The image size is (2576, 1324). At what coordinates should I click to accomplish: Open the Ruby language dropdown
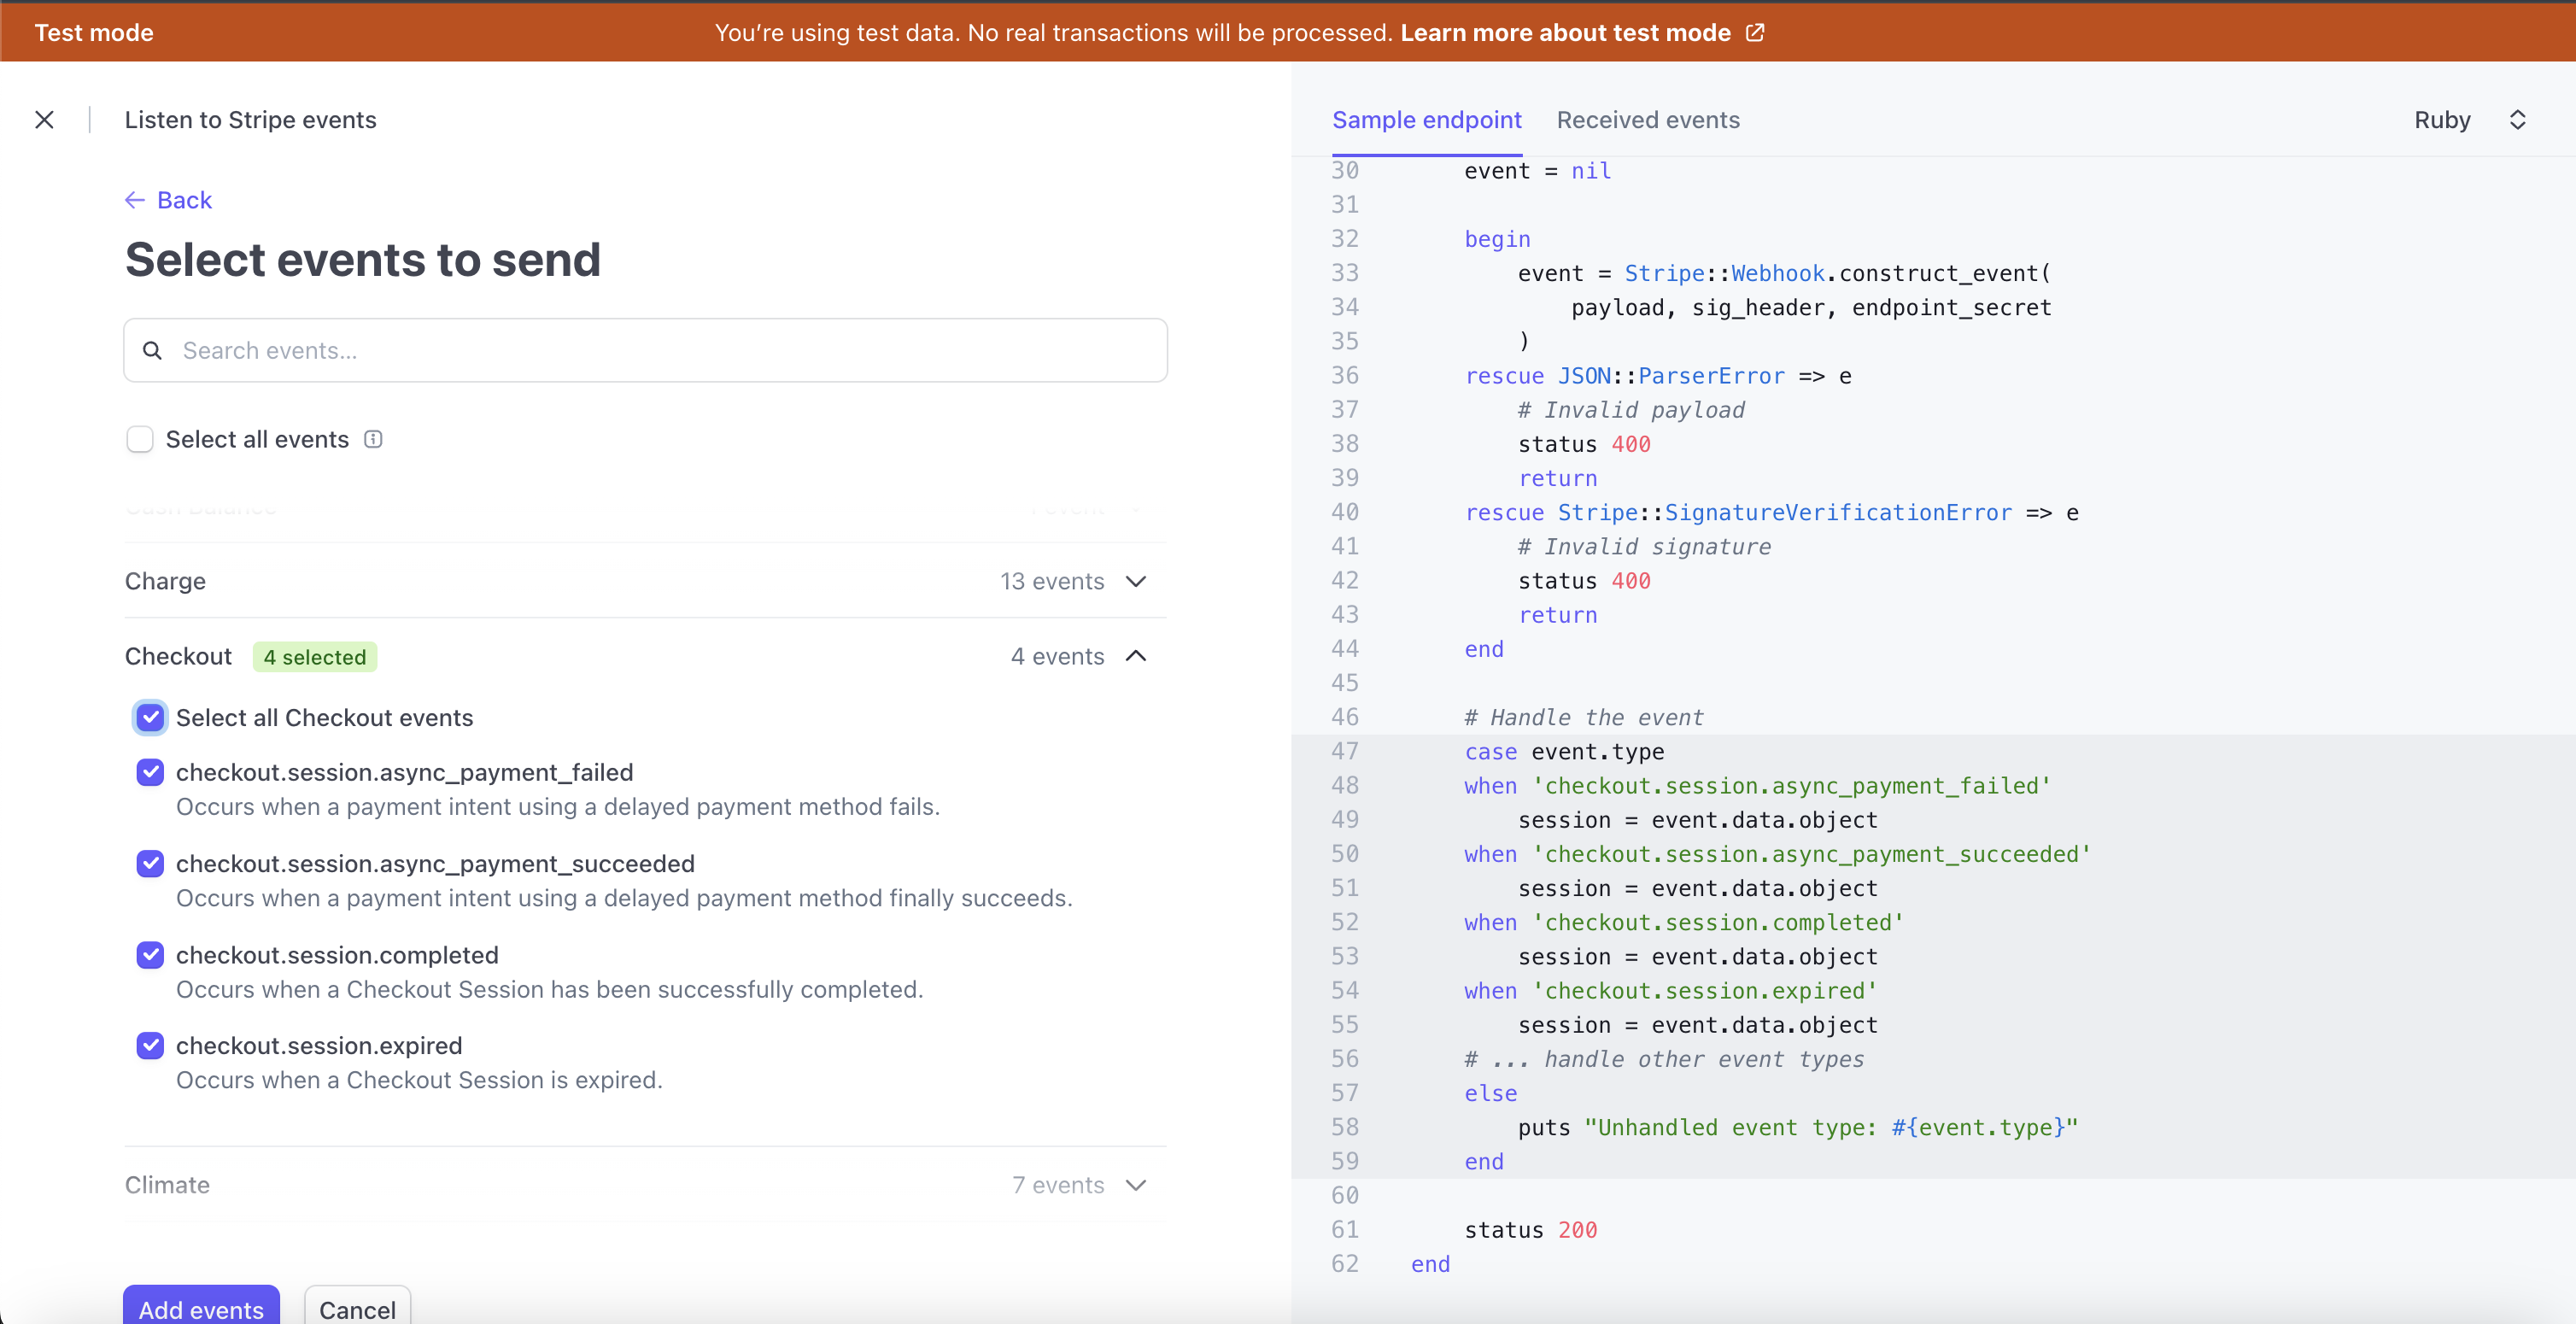[2441, 120]
